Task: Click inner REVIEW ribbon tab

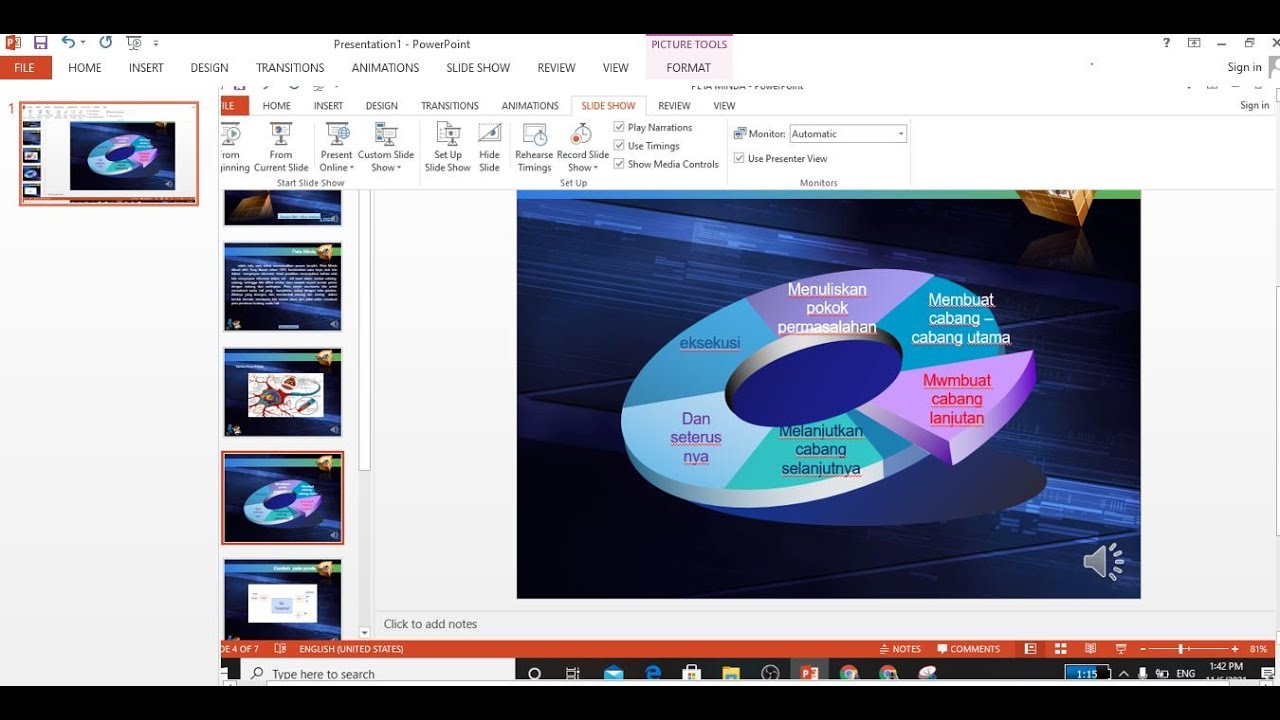Action: (674, 106)
